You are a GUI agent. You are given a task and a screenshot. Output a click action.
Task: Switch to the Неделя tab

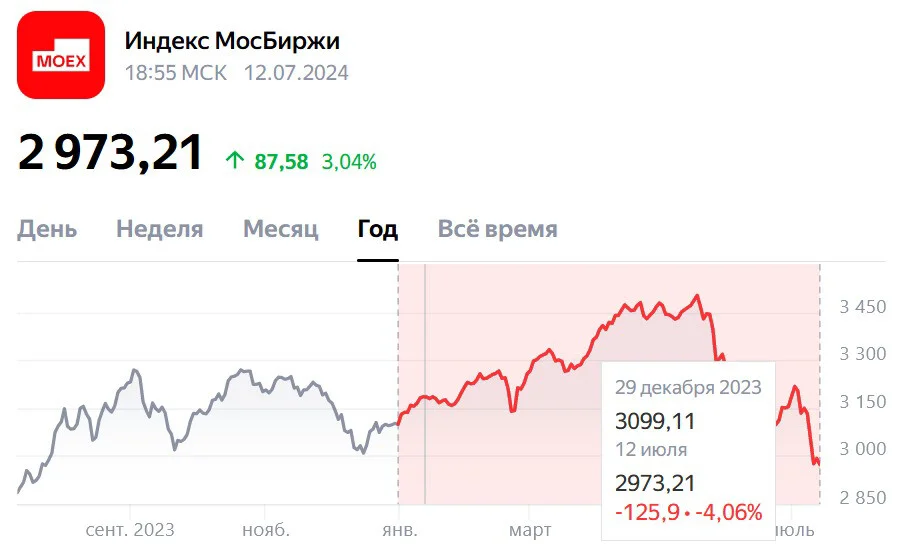click(160, 229)
